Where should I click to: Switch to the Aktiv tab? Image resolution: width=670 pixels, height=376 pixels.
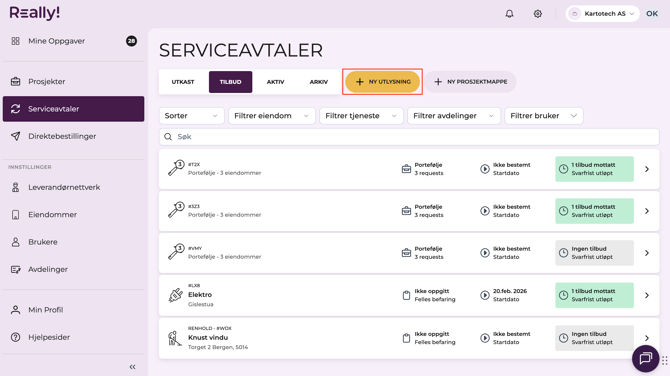[x=276, y=82]
